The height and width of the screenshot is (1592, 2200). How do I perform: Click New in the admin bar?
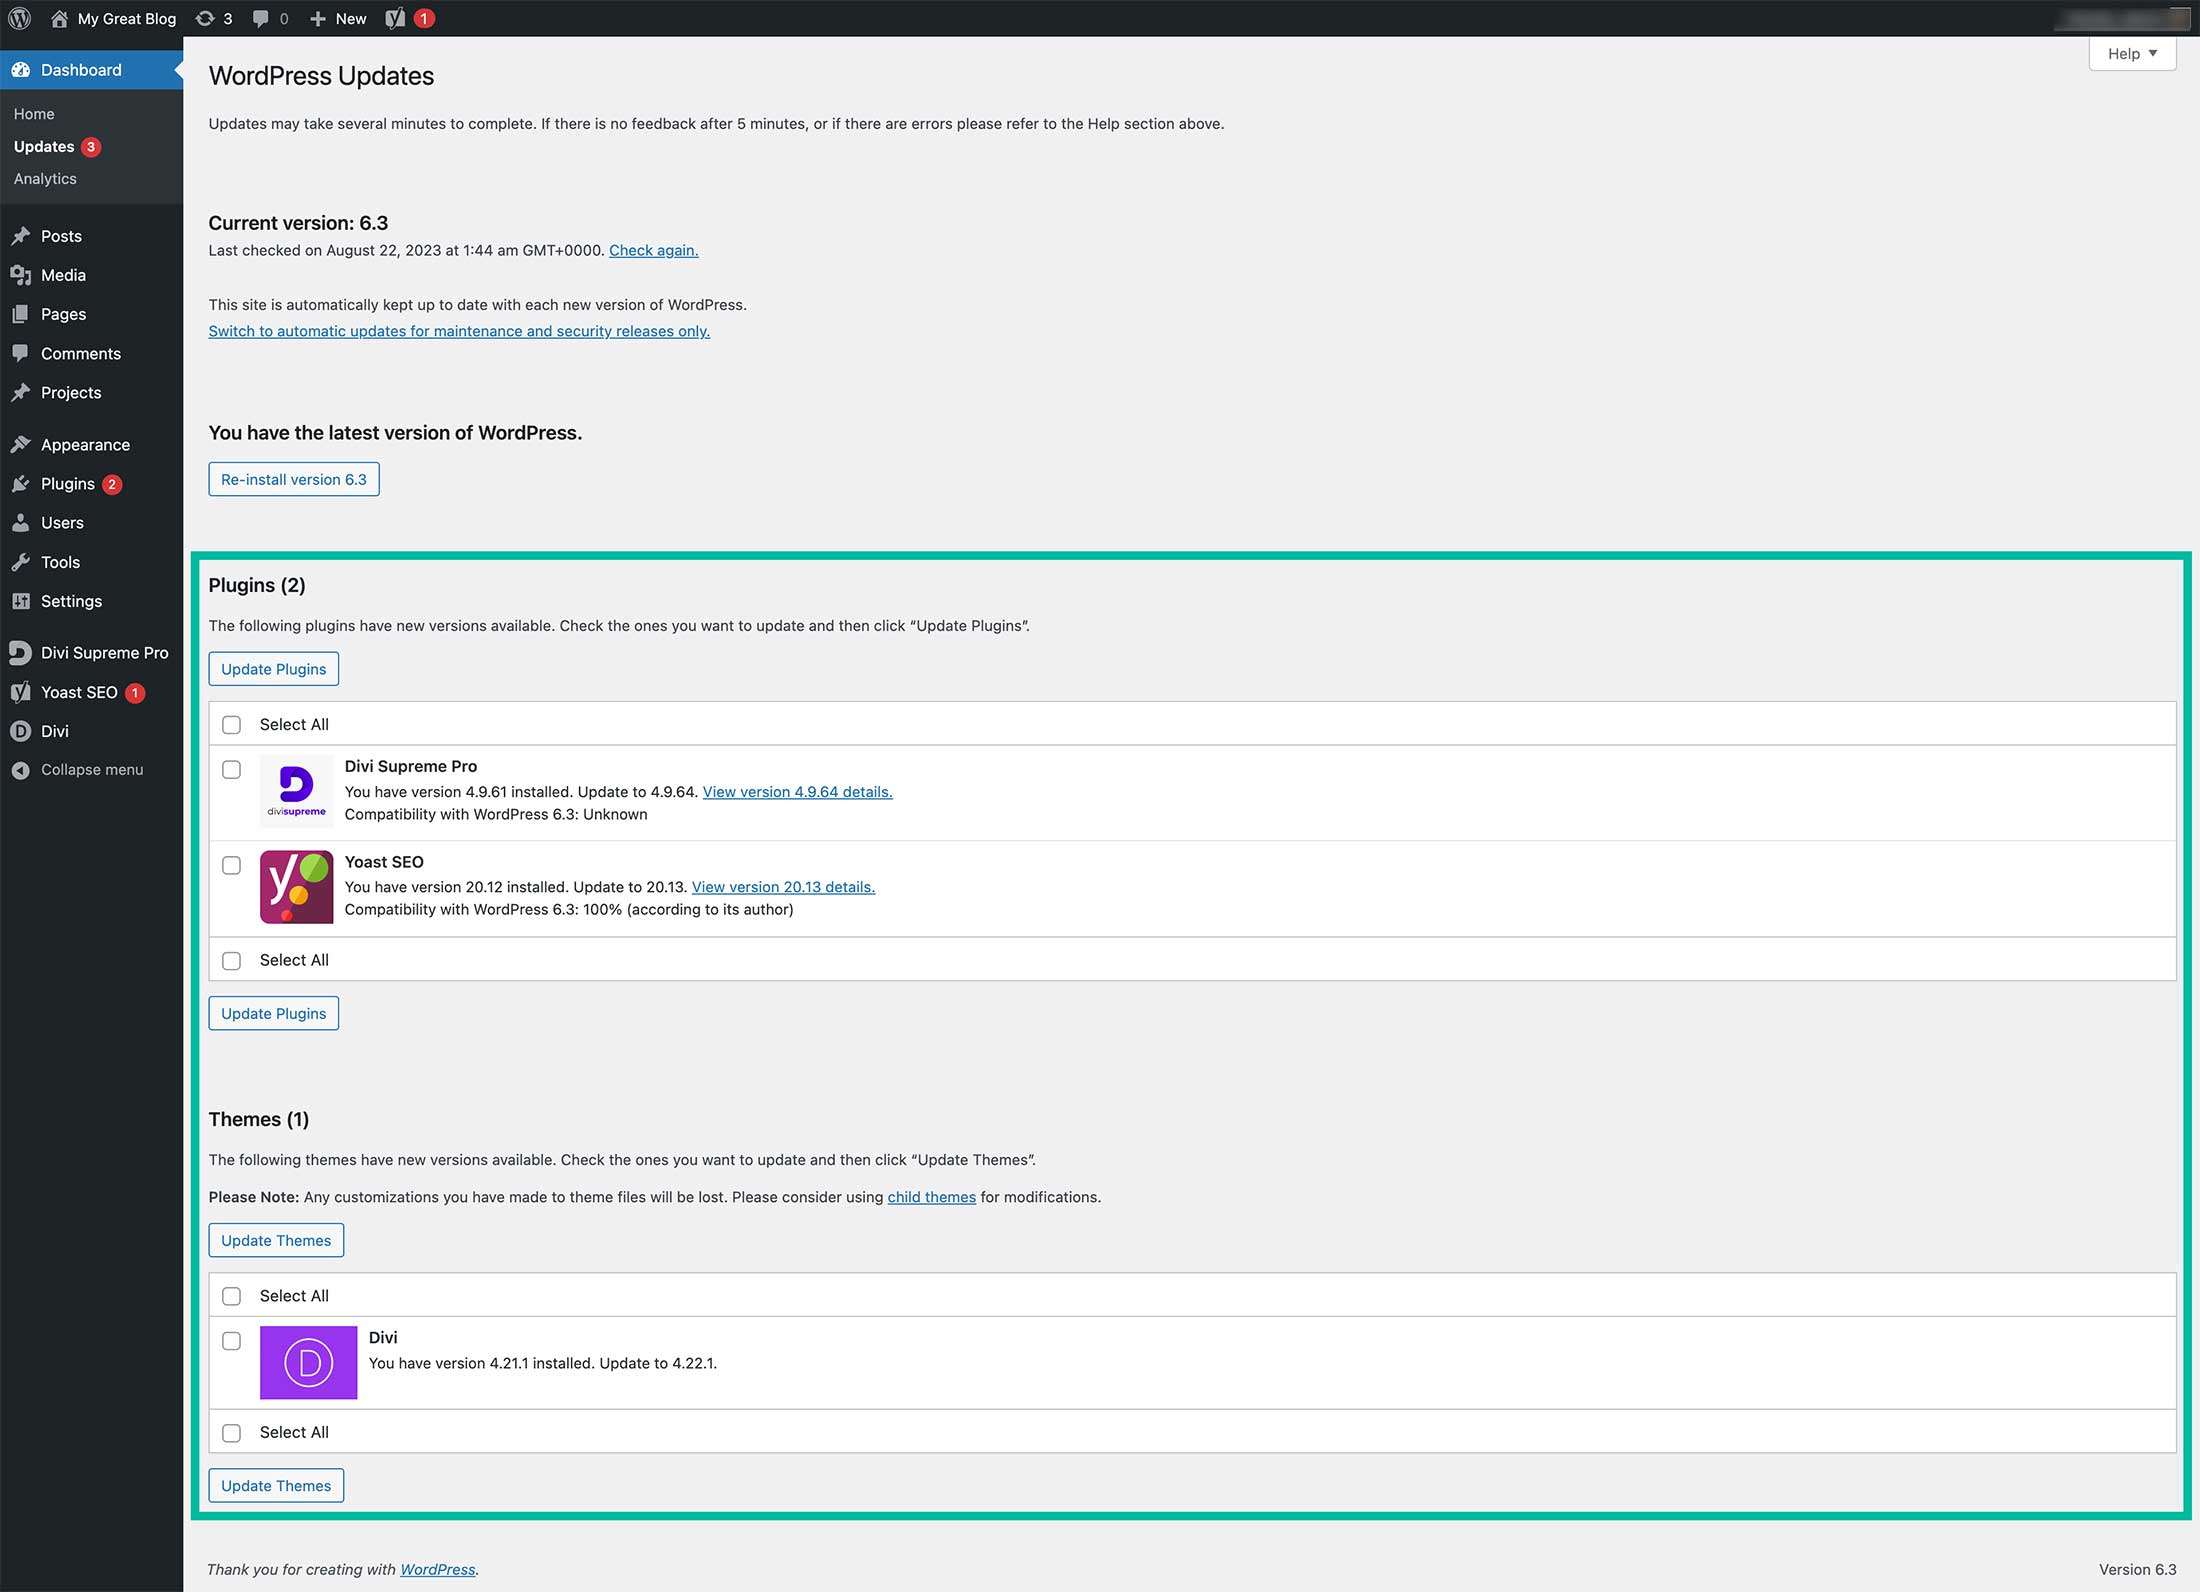pos(351,18)
